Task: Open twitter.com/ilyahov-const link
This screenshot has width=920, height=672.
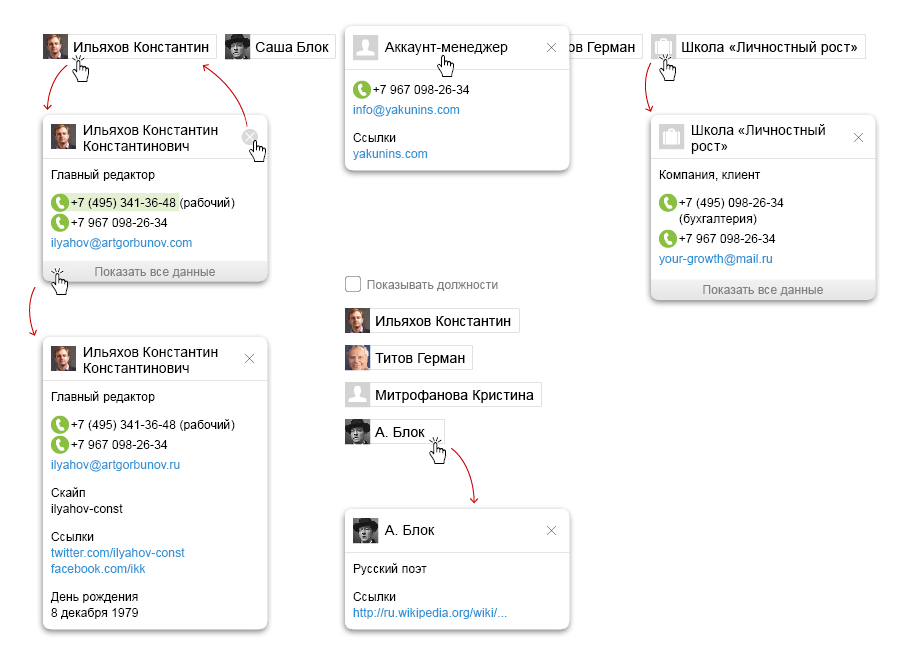Action: (117, 553)
